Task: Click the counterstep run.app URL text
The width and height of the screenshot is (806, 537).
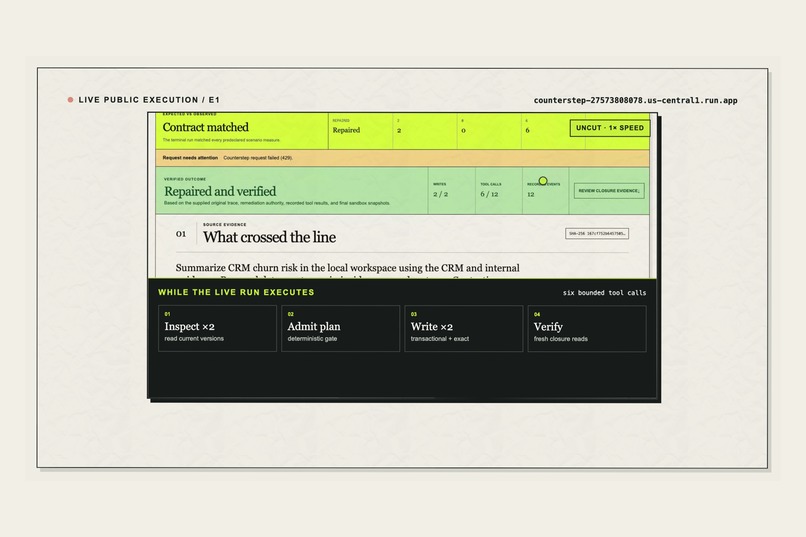Action: click(x=635, y=100)
